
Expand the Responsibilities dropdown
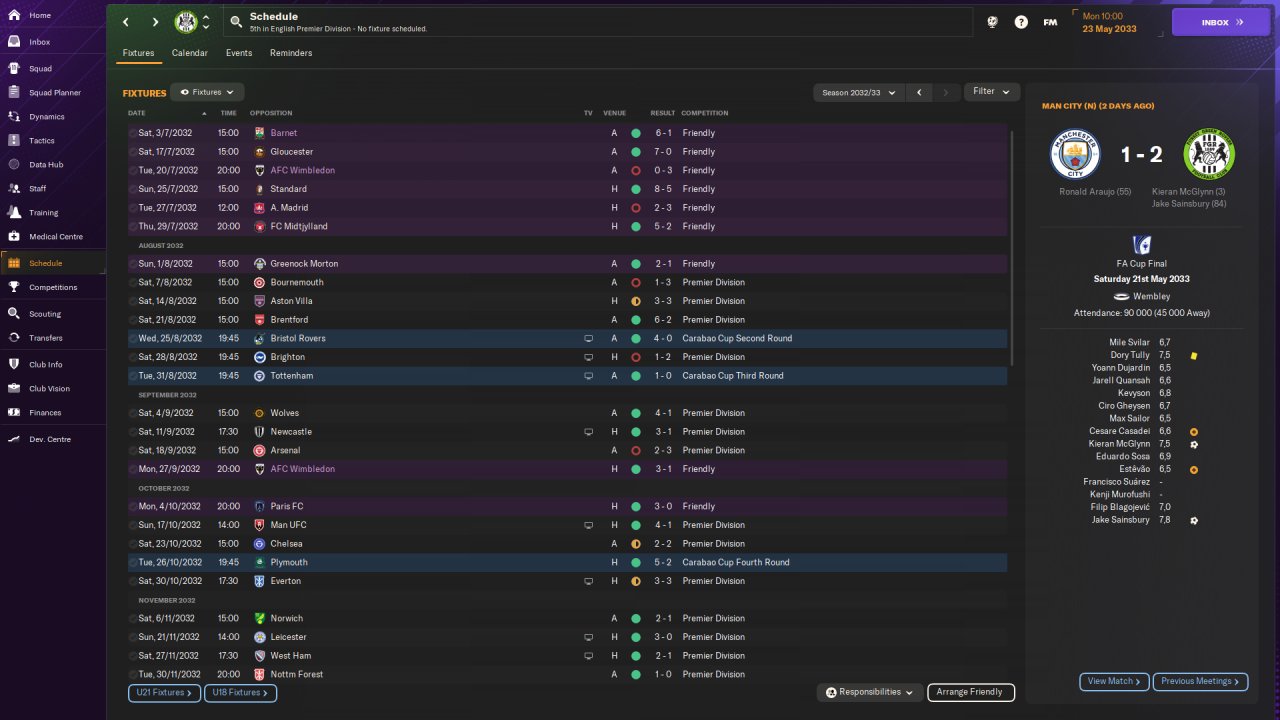[869, 692]
